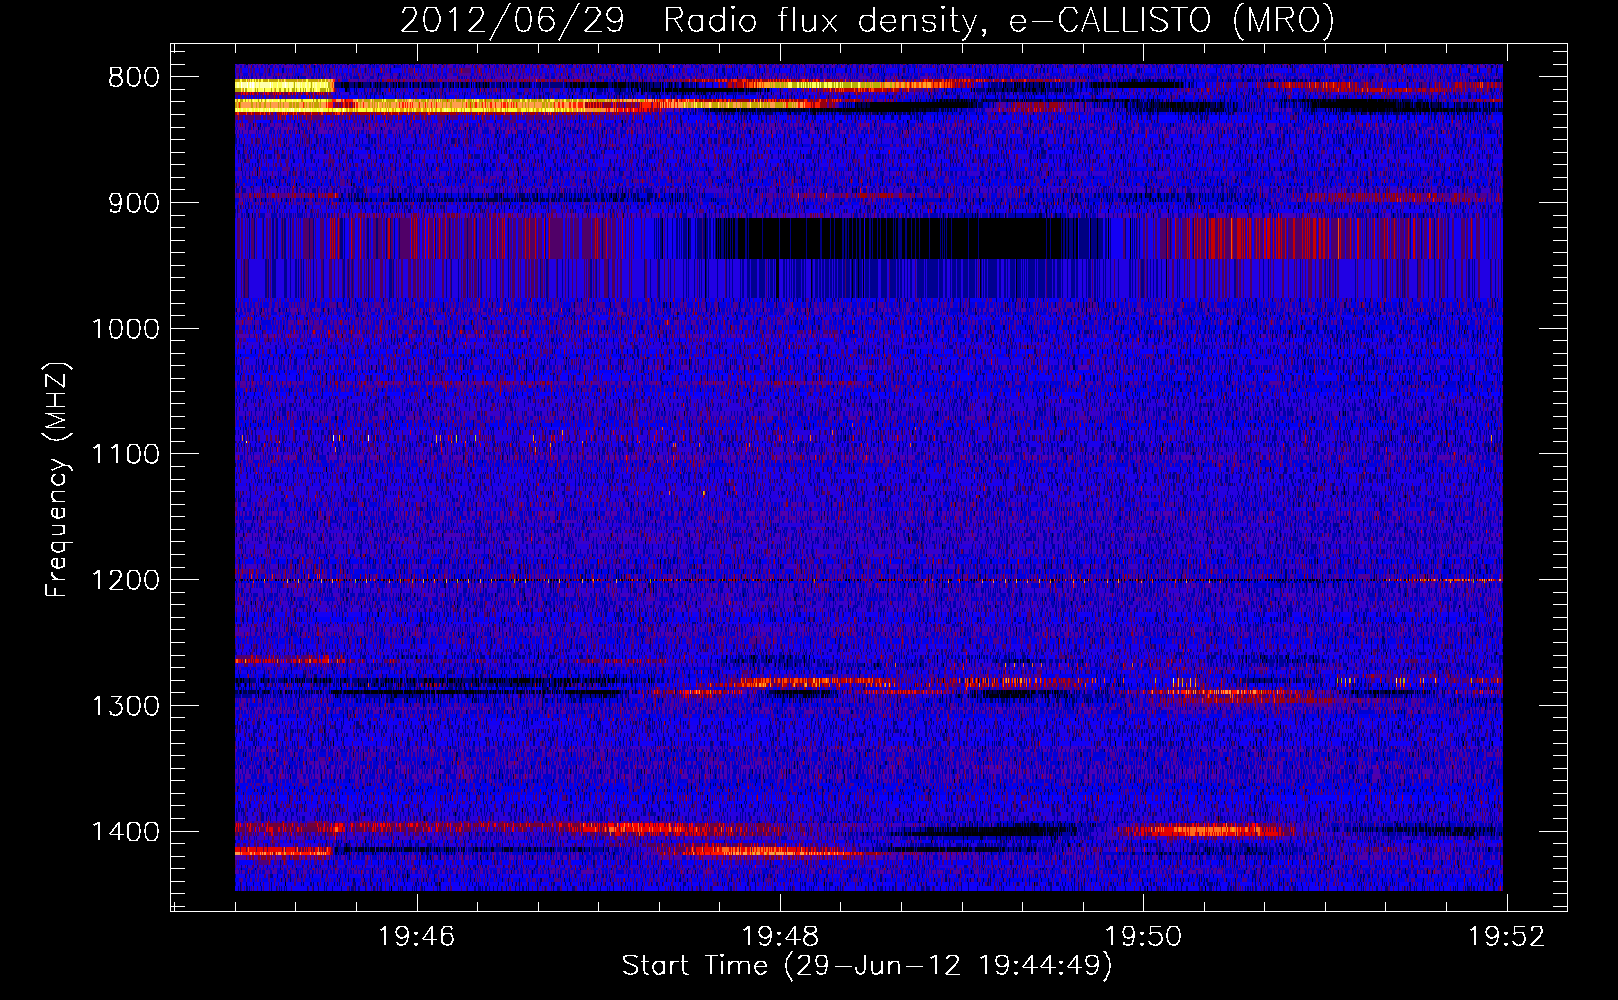
Task: Click the "Start Time (29-Jun-12 19:44:49)" axis title
Action: [867, 966]
